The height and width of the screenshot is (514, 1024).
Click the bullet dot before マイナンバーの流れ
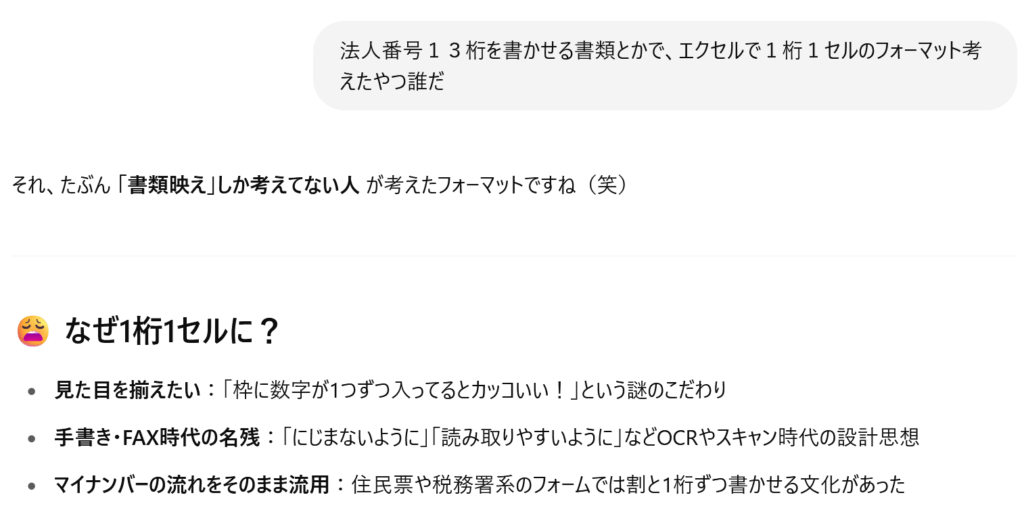pos(32,486)
